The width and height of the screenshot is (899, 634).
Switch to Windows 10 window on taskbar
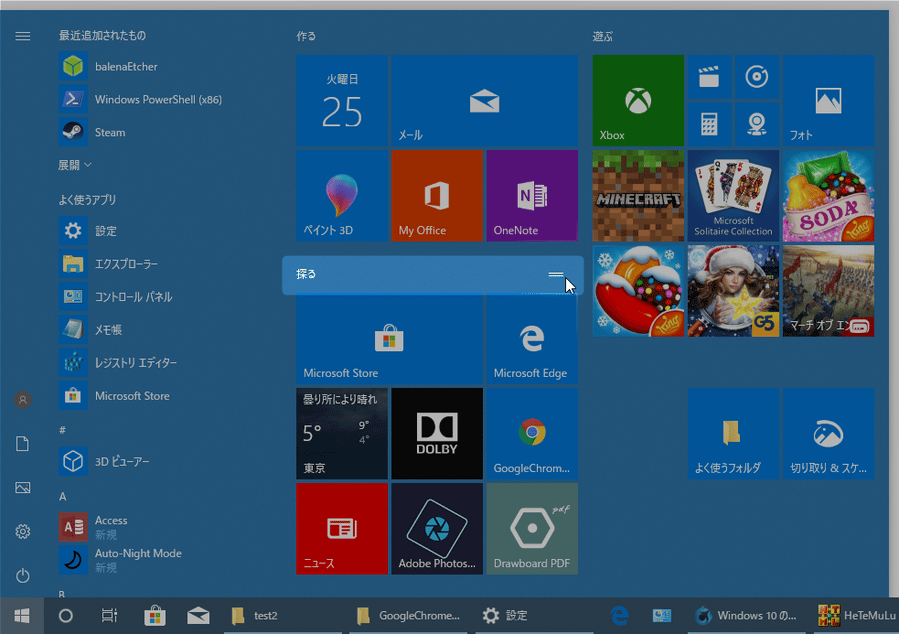click(x=746, y=616)
